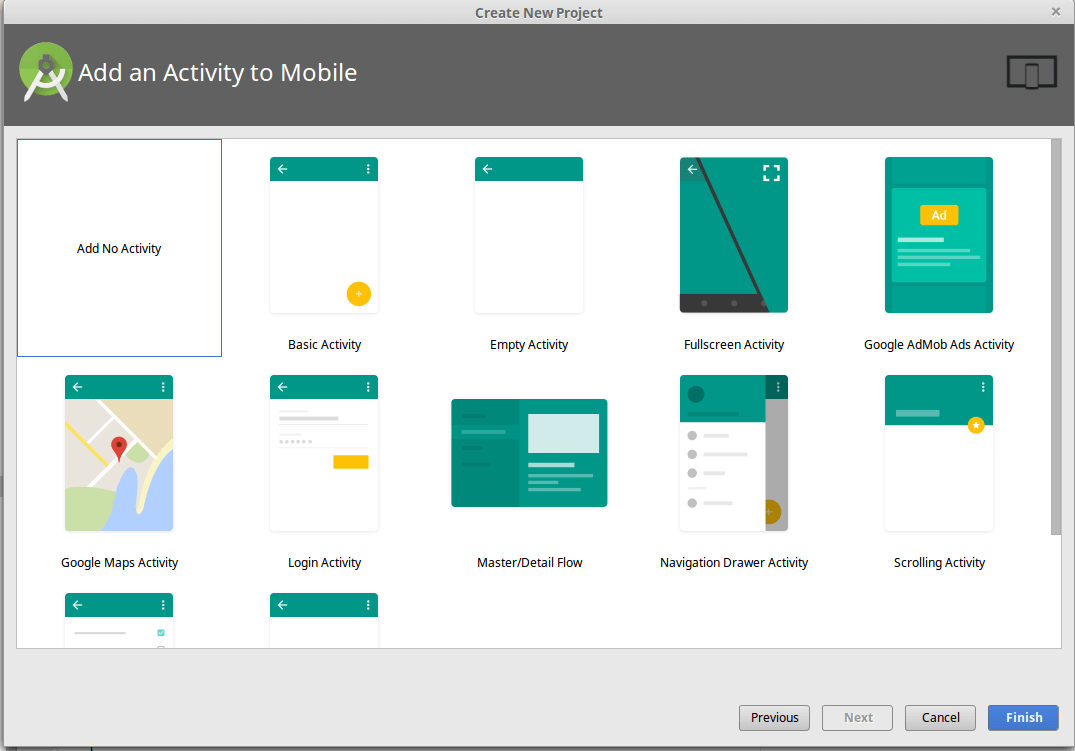Cancel the project creation wizard

[x=940, y=717]
